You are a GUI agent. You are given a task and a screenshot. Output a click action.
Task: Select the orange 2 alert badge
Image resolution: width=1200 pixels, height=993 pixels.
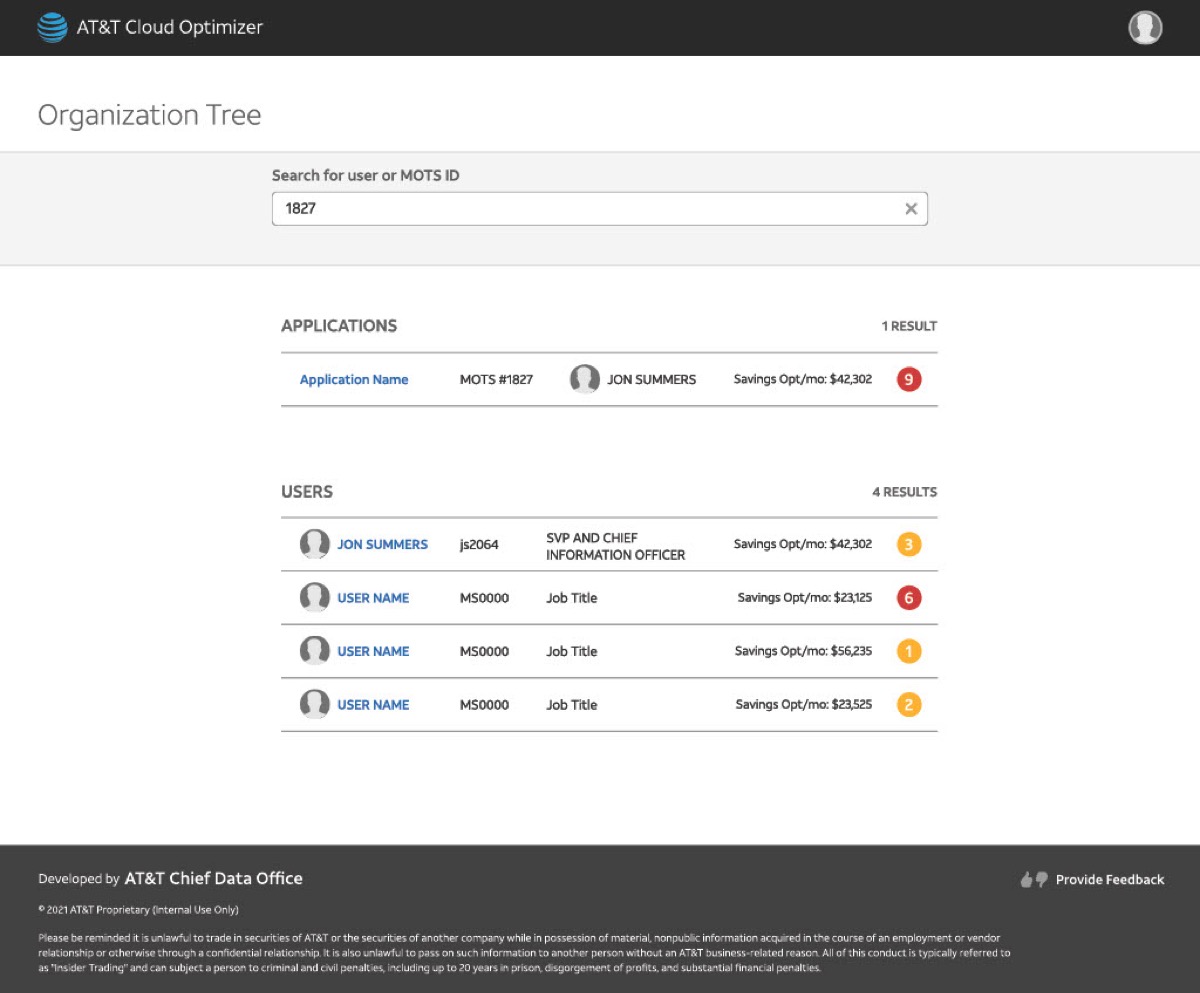pos(909,705)
